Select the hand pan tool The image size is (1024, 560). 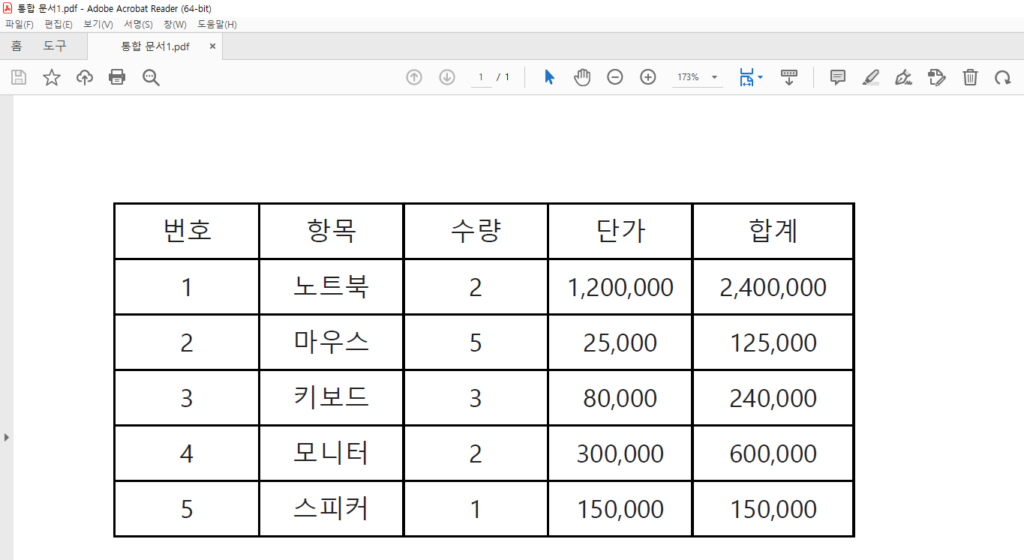tap(582, 77)
